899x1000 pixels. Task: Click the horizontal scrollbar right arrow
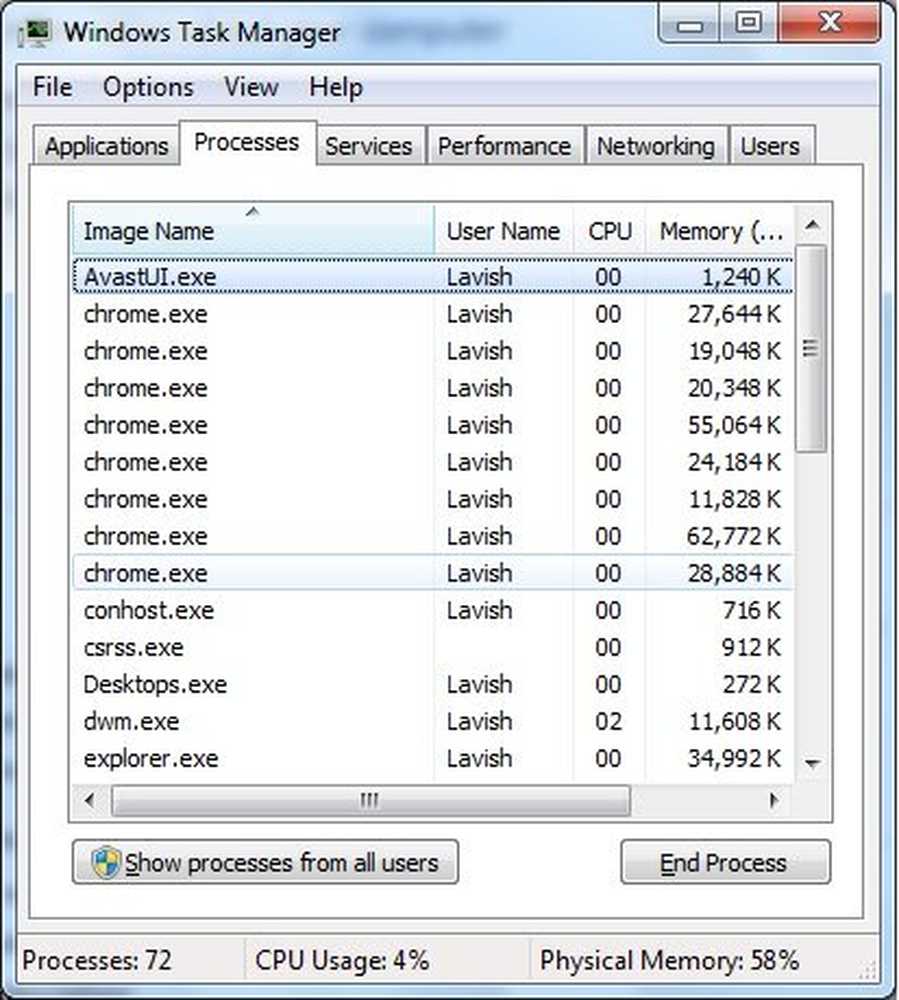click(x=774, y=800)
